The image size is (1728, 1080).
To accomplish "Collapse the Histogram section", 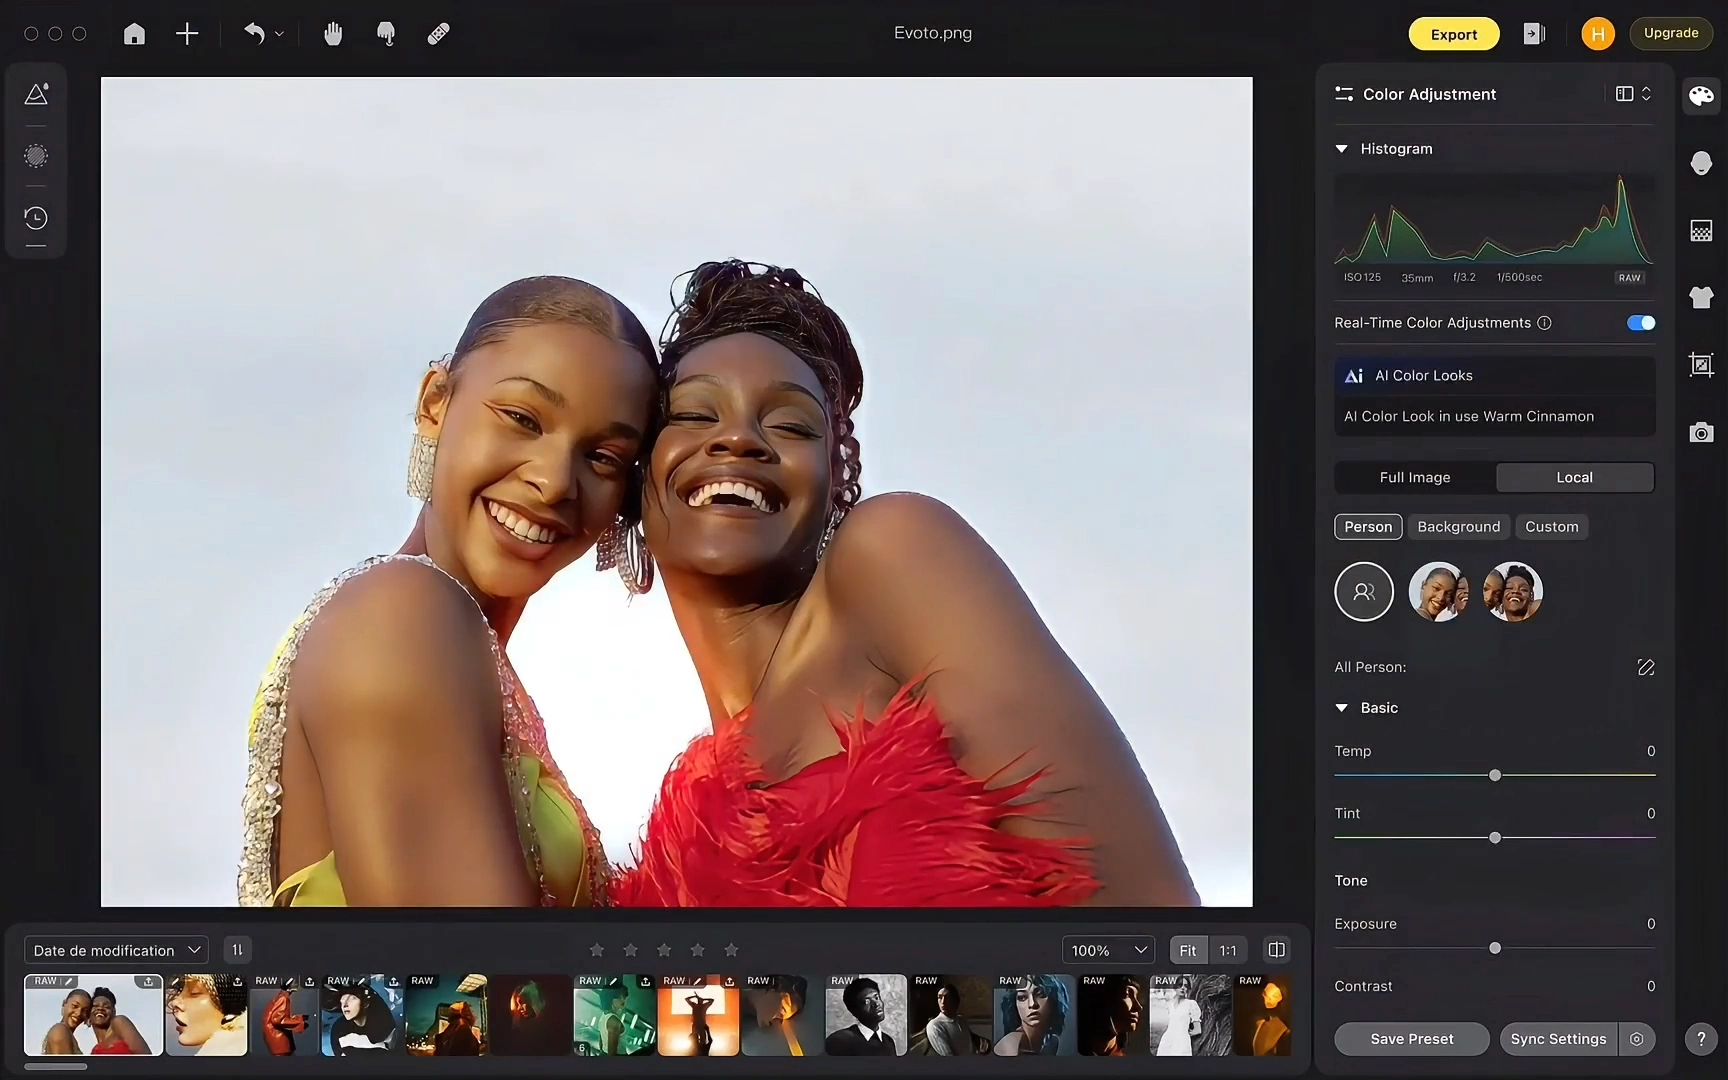I will tap(1342, 149).
